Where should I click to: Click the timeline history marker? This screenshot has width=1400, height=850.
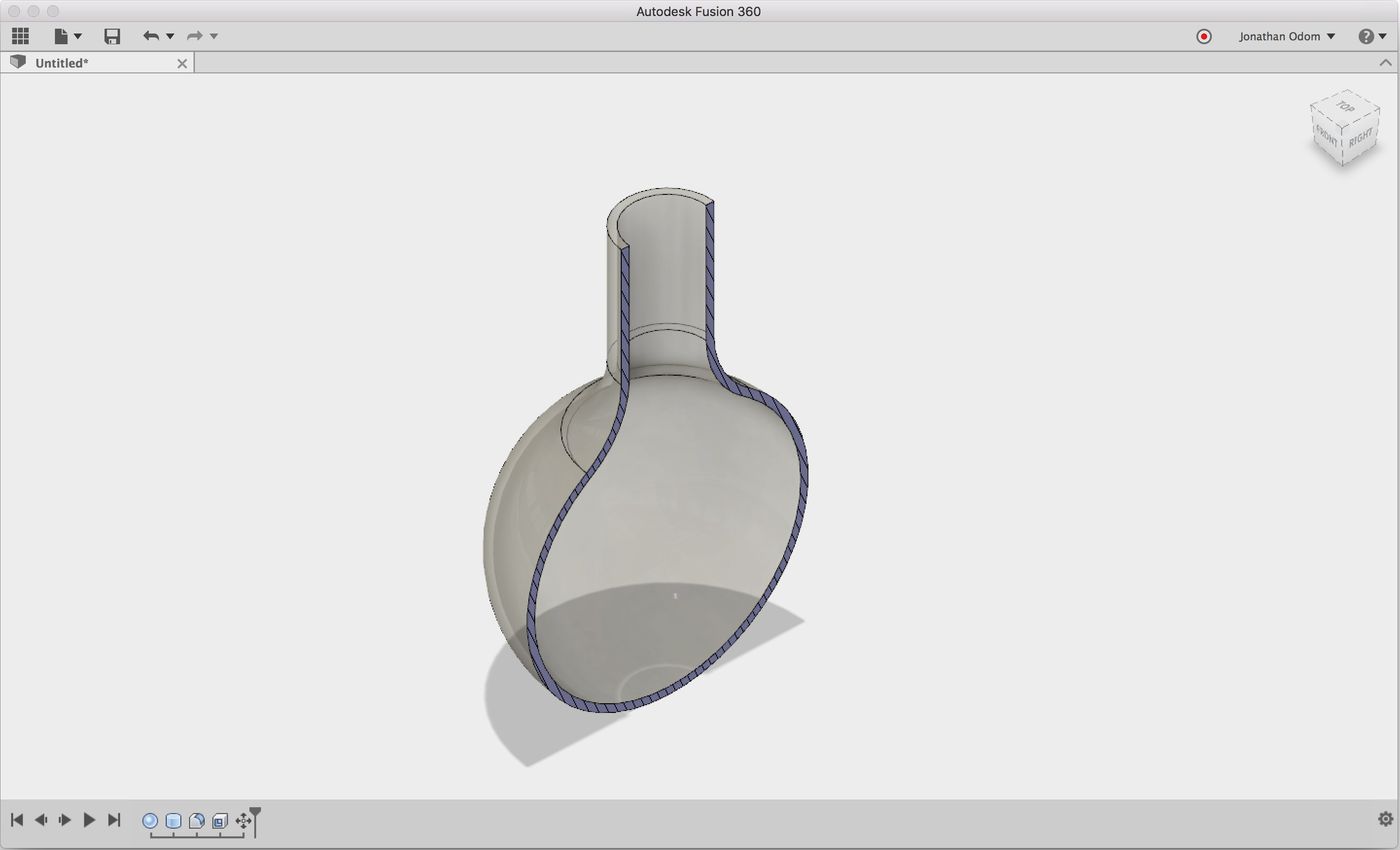[x=255, y=820]
